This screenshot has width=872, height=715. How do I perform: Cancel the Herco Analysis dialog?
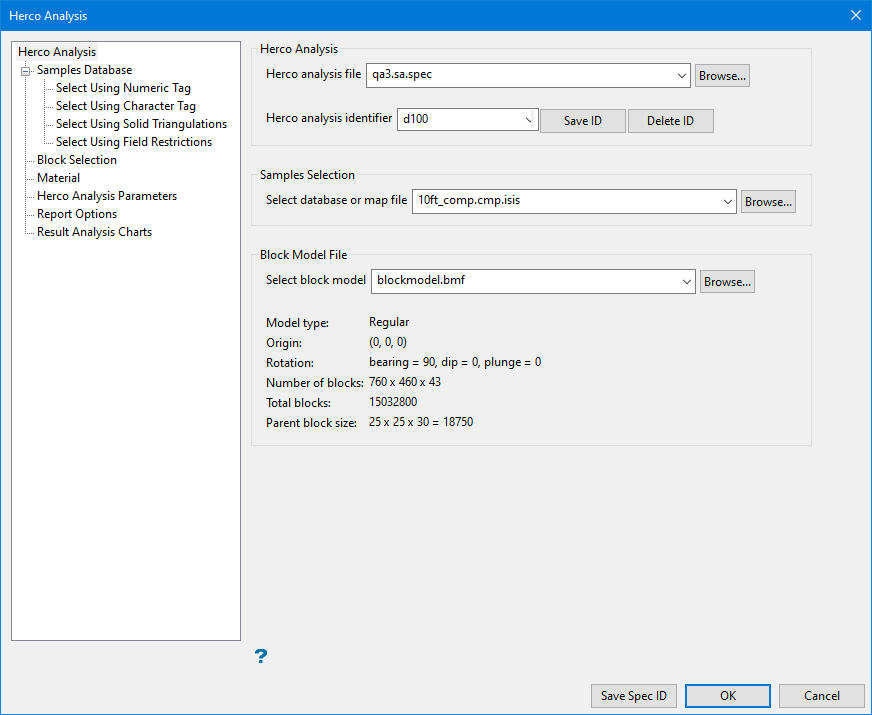(821, 696)
